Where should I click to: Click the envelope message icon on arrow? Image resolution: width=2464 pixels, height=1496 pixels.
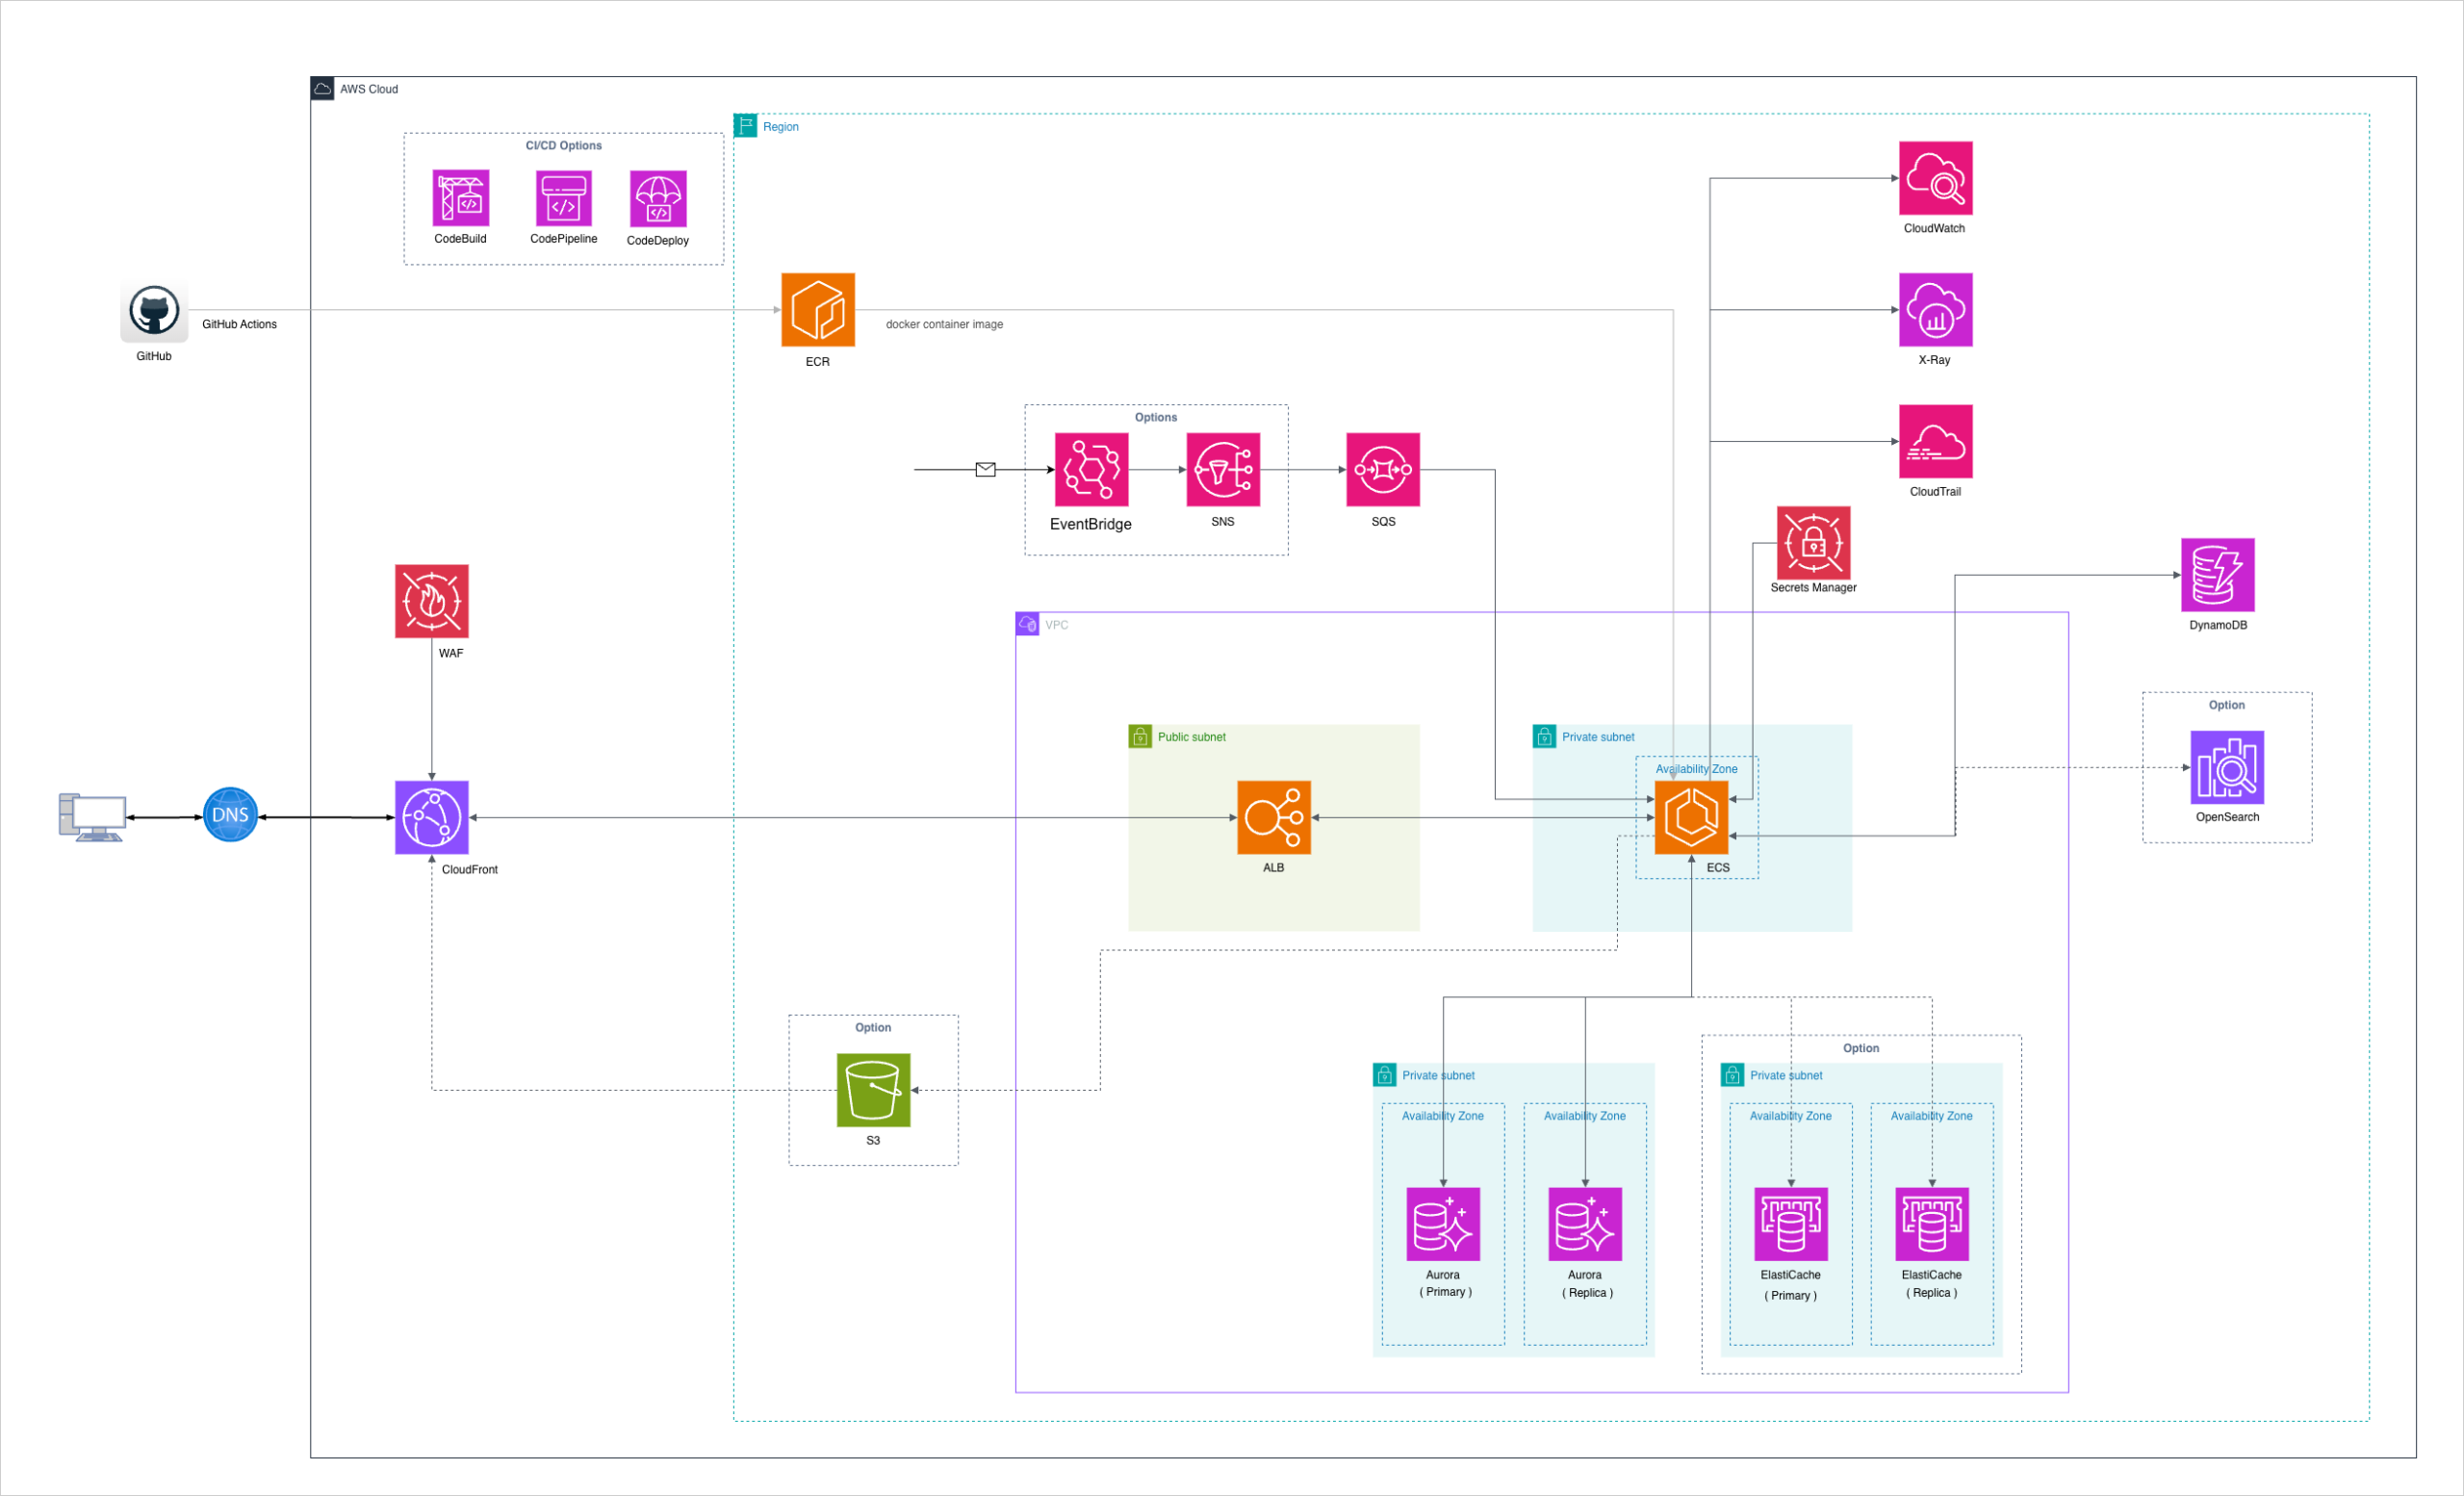click(985, 469)
